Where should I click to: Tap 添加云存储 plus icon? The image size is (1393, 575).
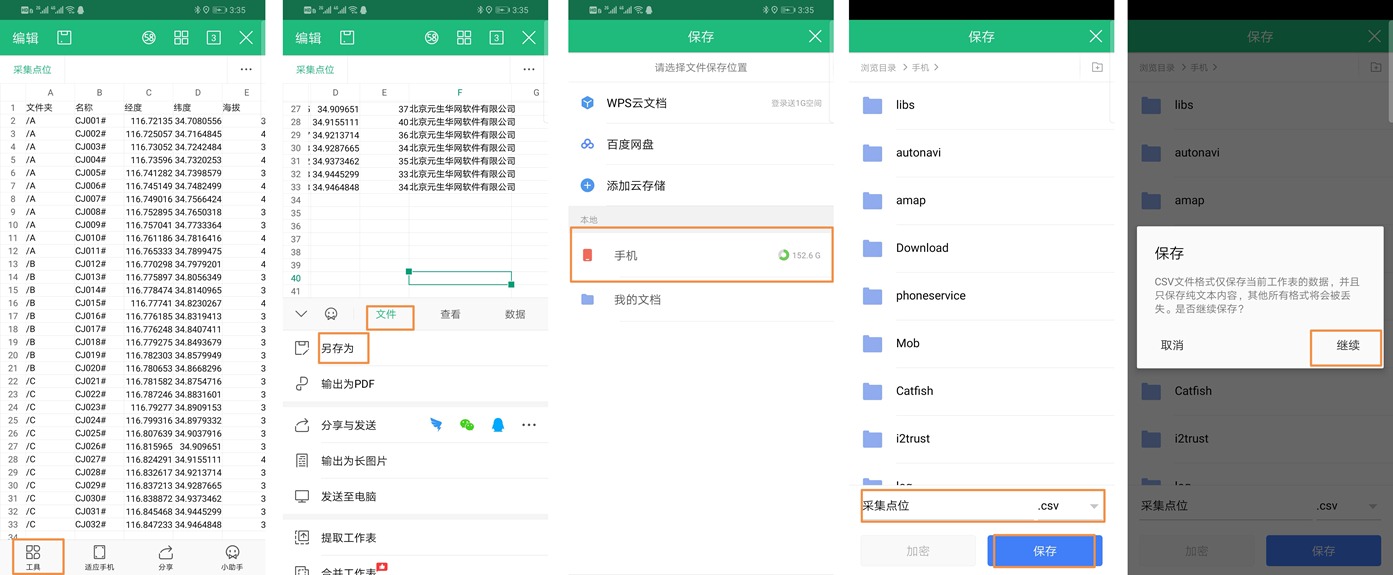pos(588,185)
